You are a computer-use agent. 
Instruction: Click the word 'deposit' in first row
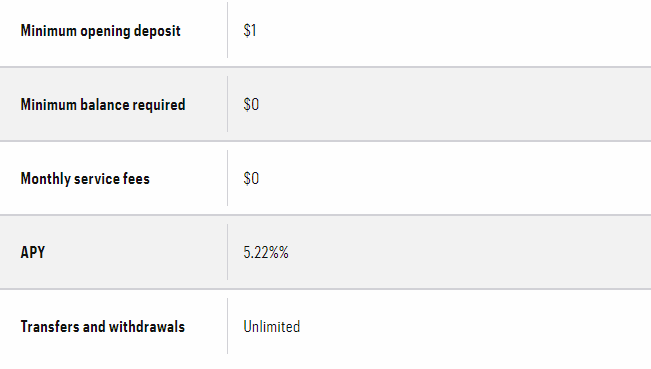[x=157, y=31]
